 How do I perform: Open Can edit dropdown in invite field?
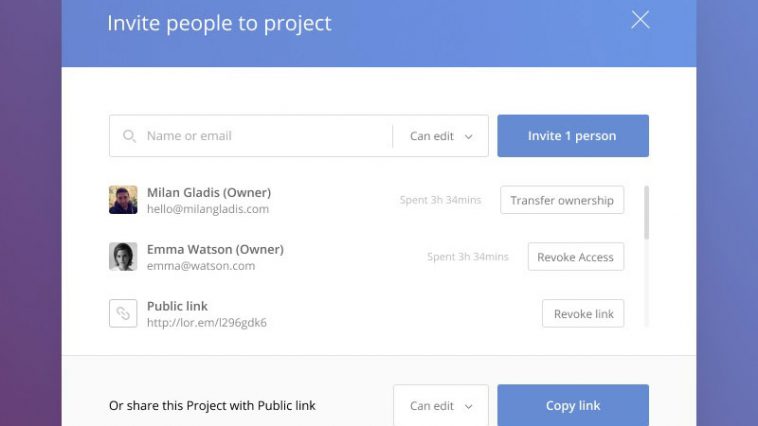click(x=441, y=136)
